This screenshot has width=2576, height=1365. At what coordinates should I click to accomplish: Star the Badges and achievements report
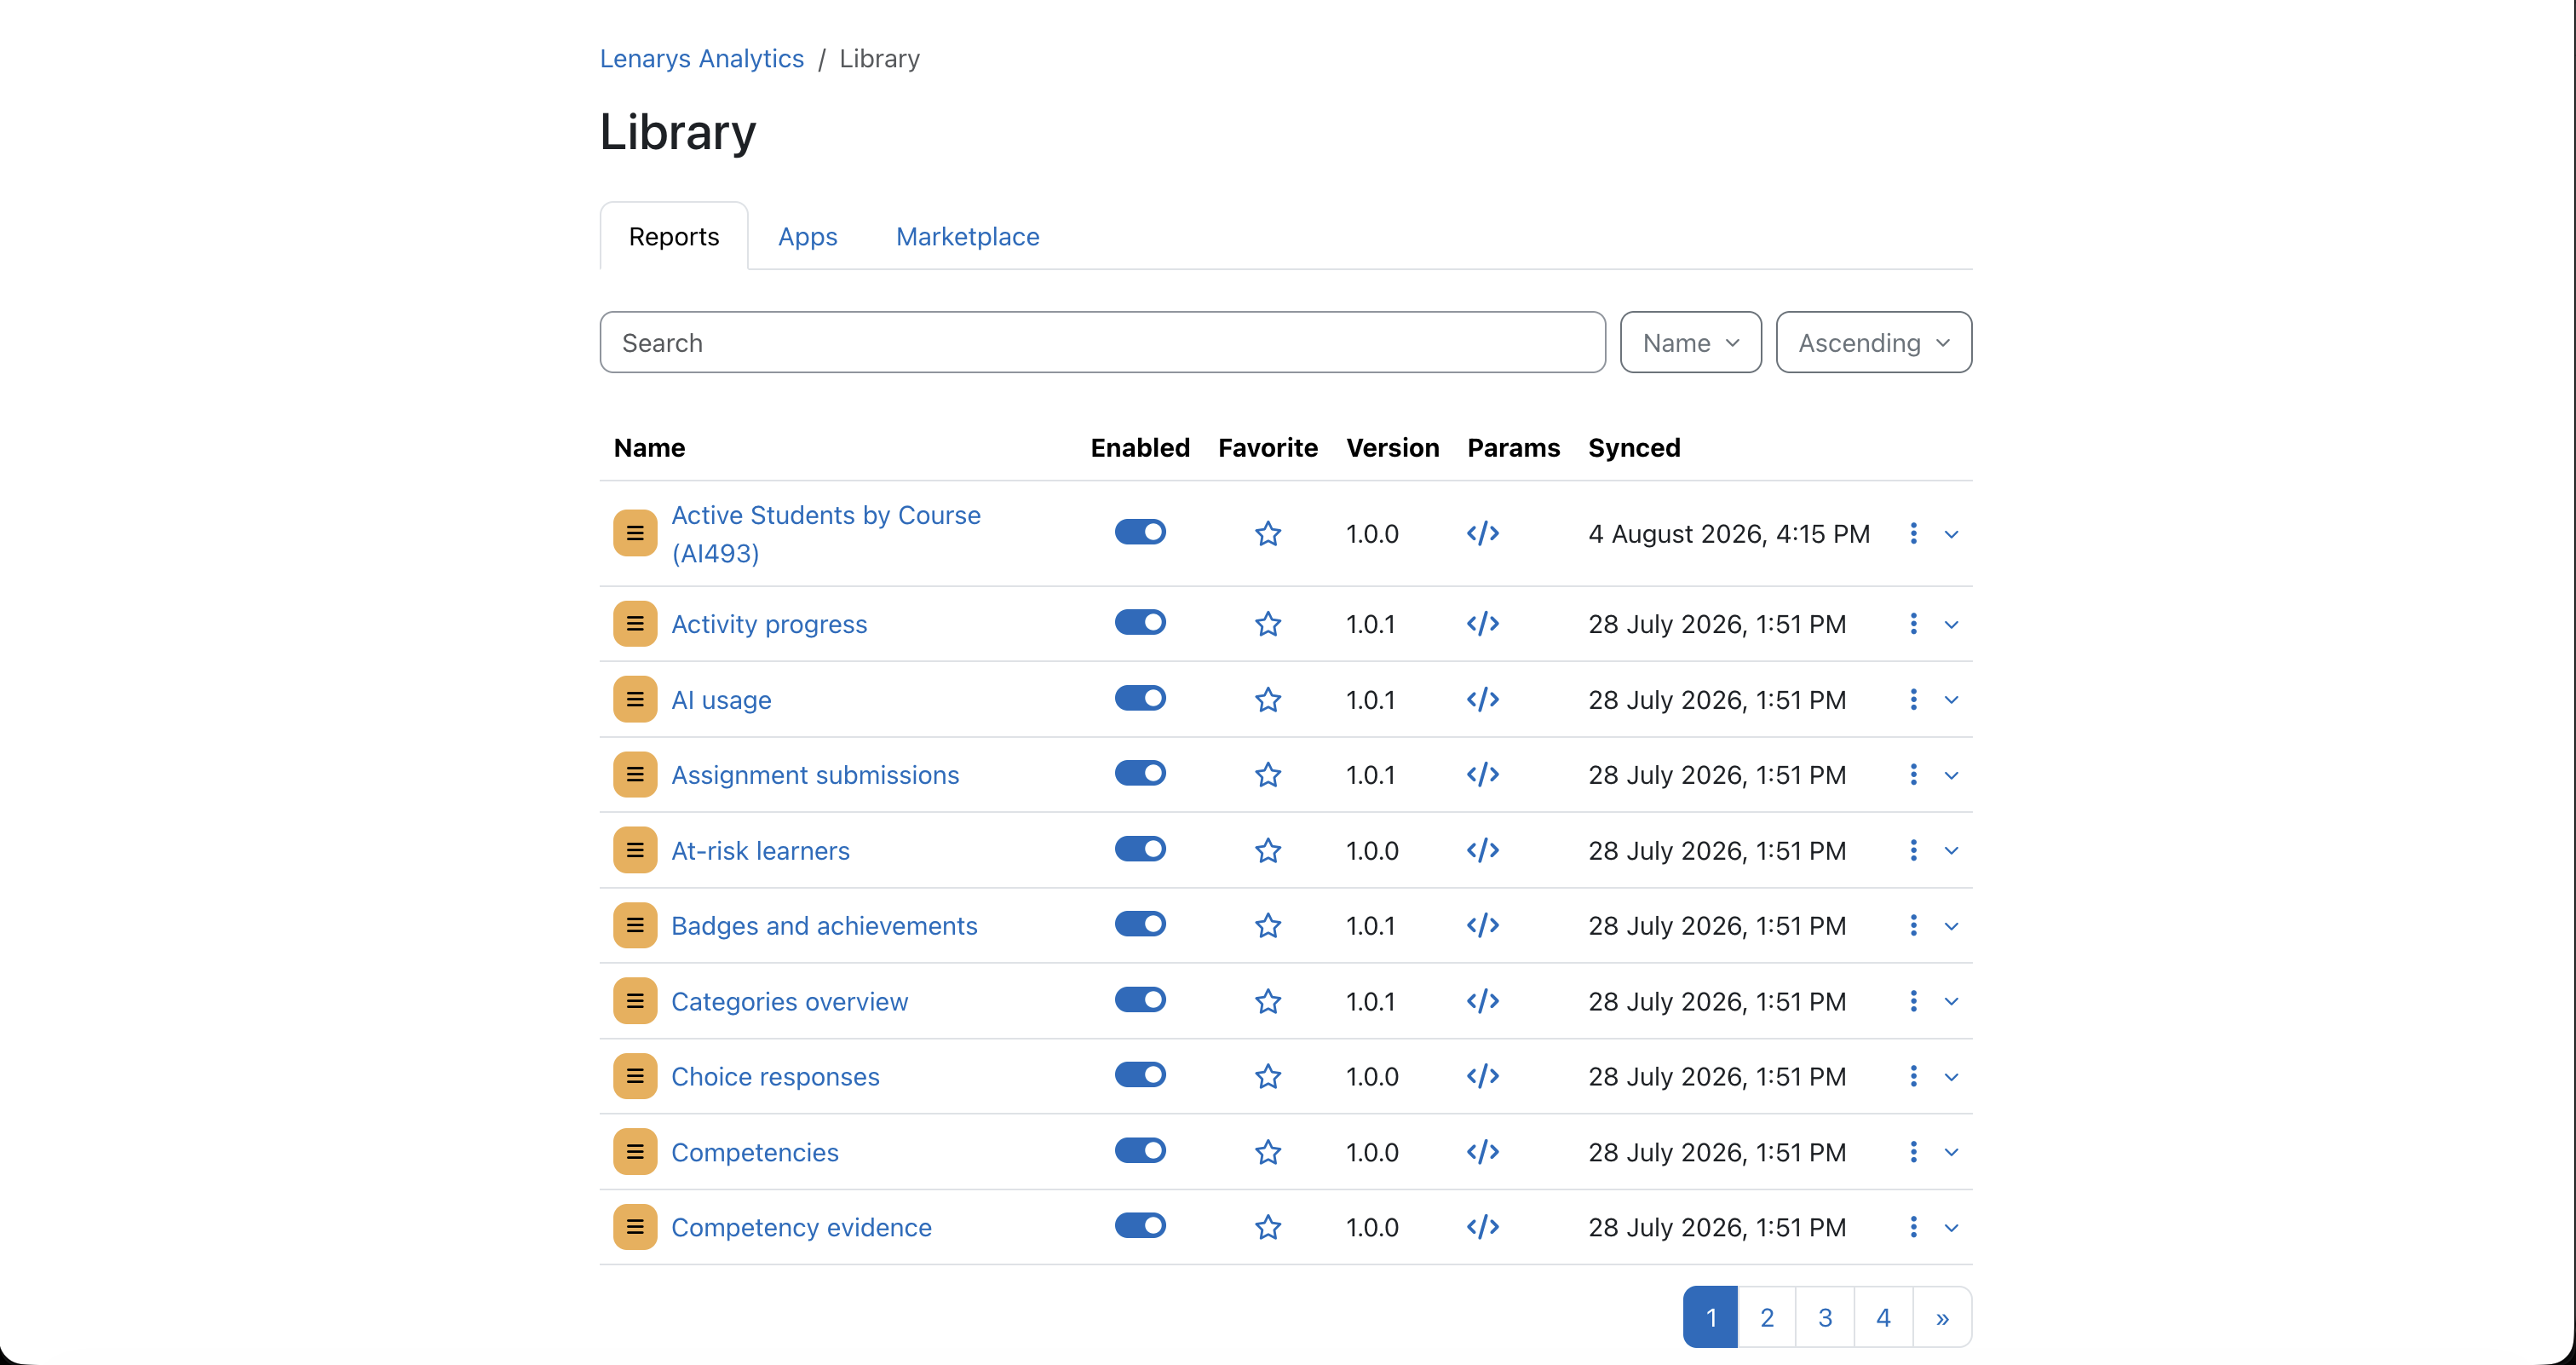[1268, 926]
